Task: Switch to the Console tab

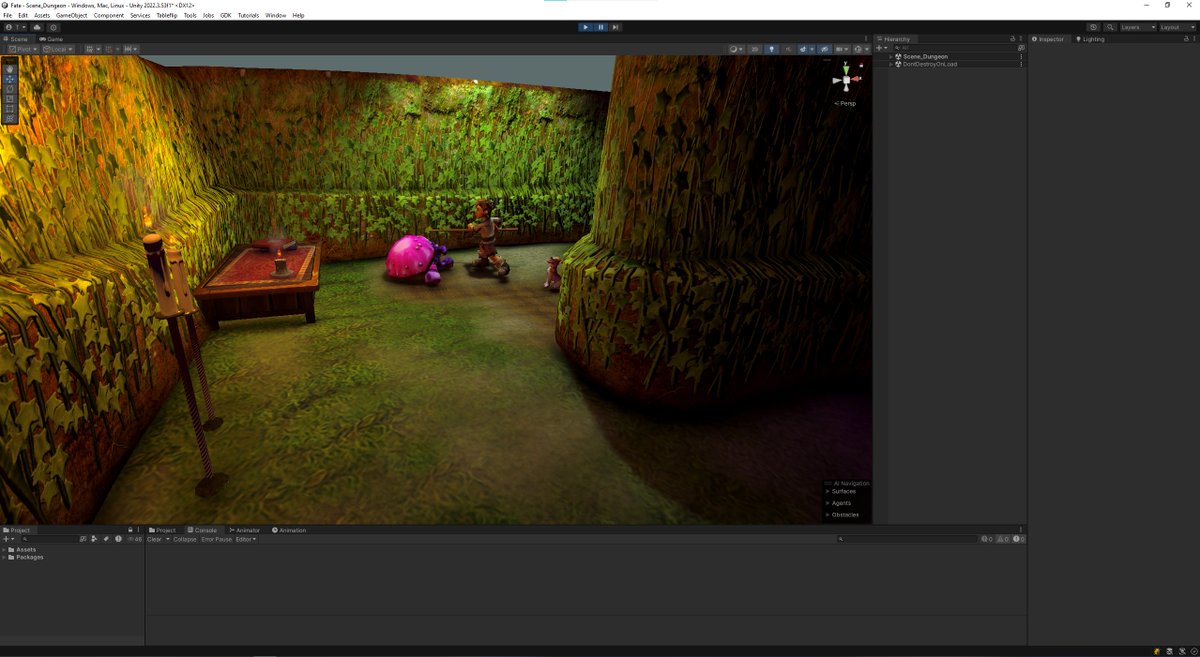Action: [x=202, y=530]
